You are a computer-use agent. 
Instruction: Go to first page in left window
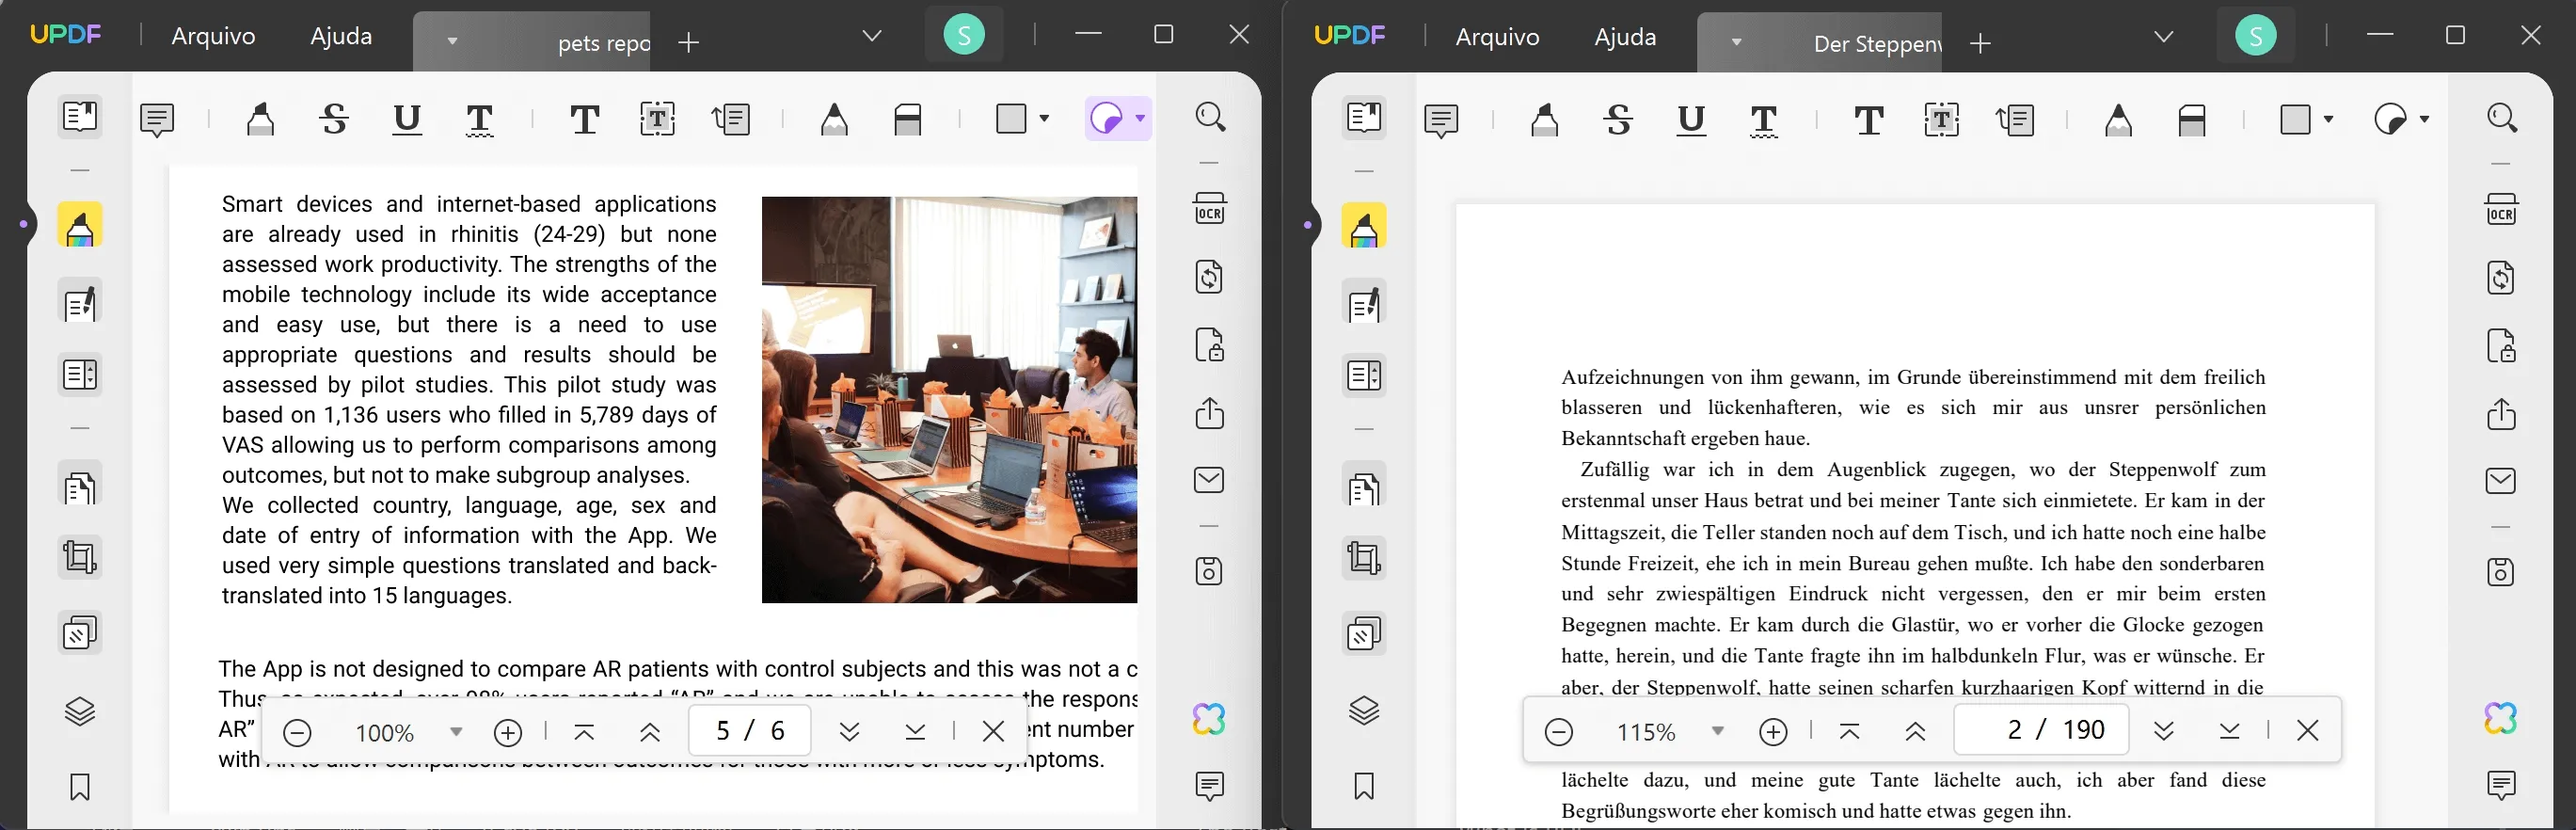tap(585, 733)
